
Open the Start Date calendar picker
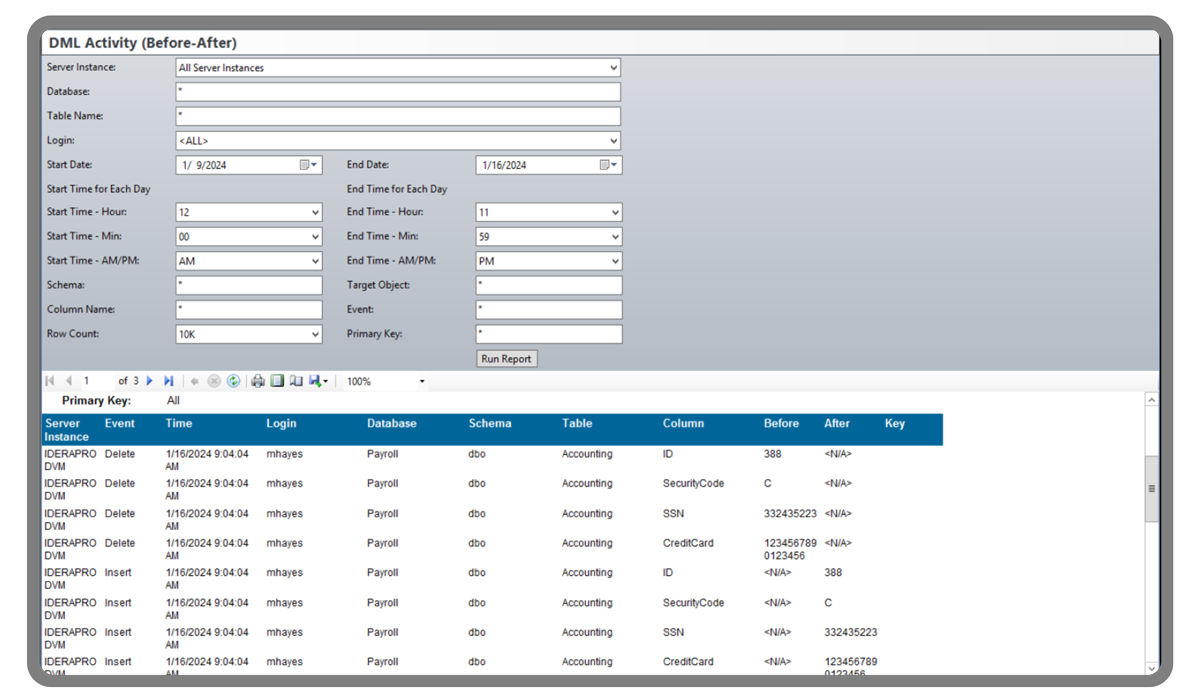[309, 165]
